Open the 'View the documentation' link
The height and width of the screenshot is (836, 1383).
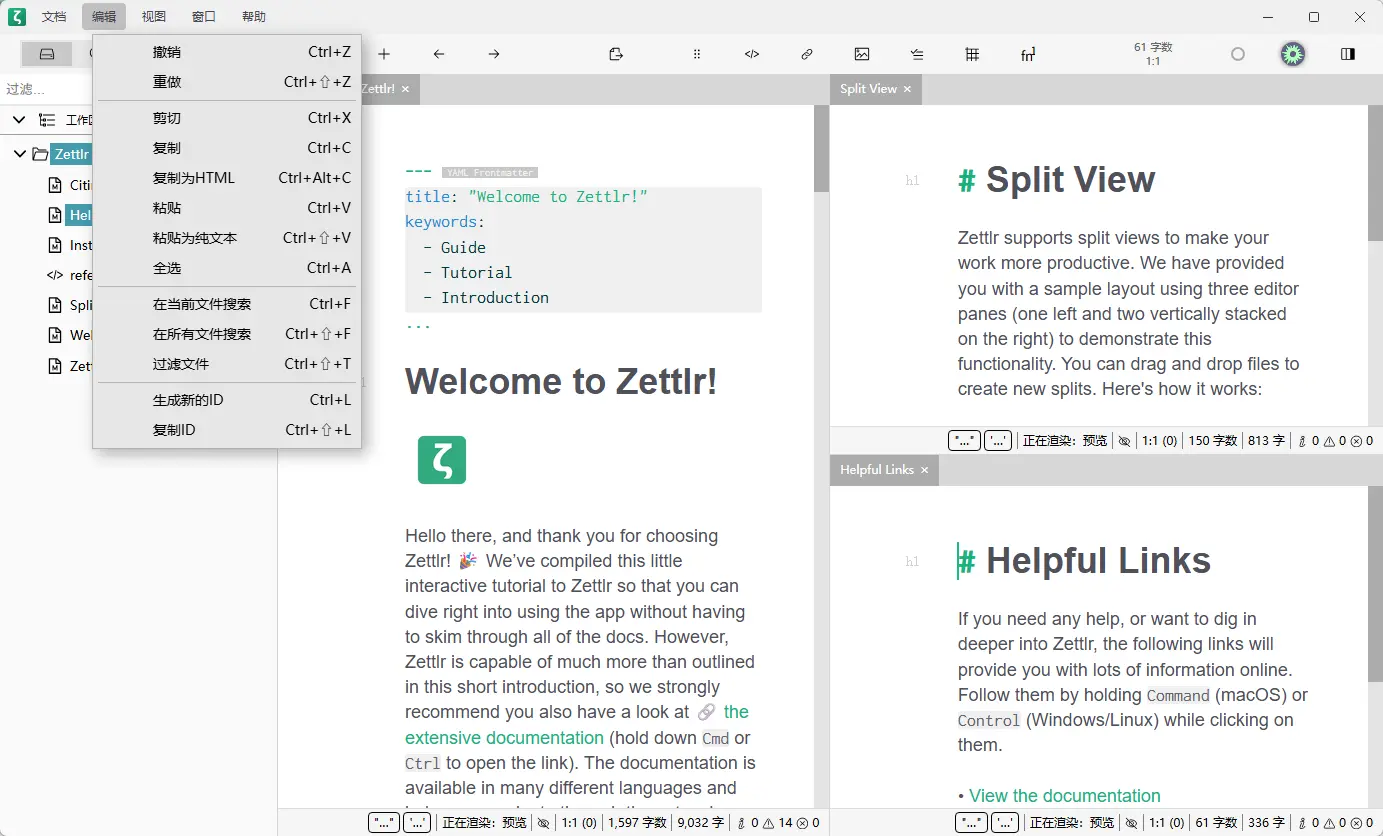[1065, 796]
